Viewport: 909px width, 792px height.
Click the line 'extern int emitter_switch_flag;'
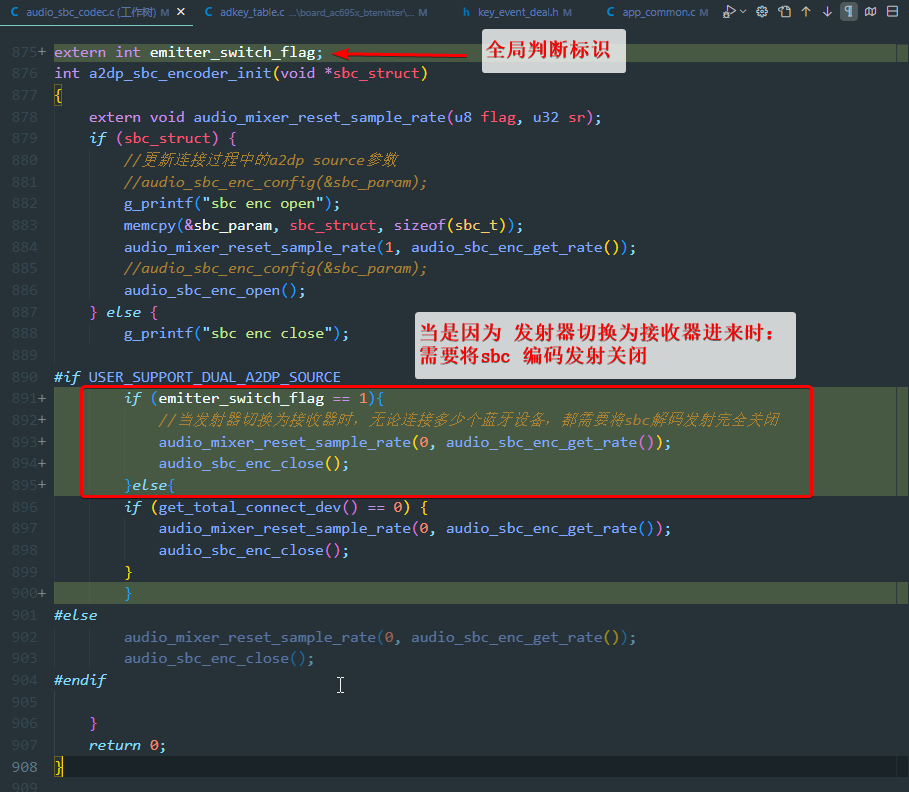[x=188, y=53]
